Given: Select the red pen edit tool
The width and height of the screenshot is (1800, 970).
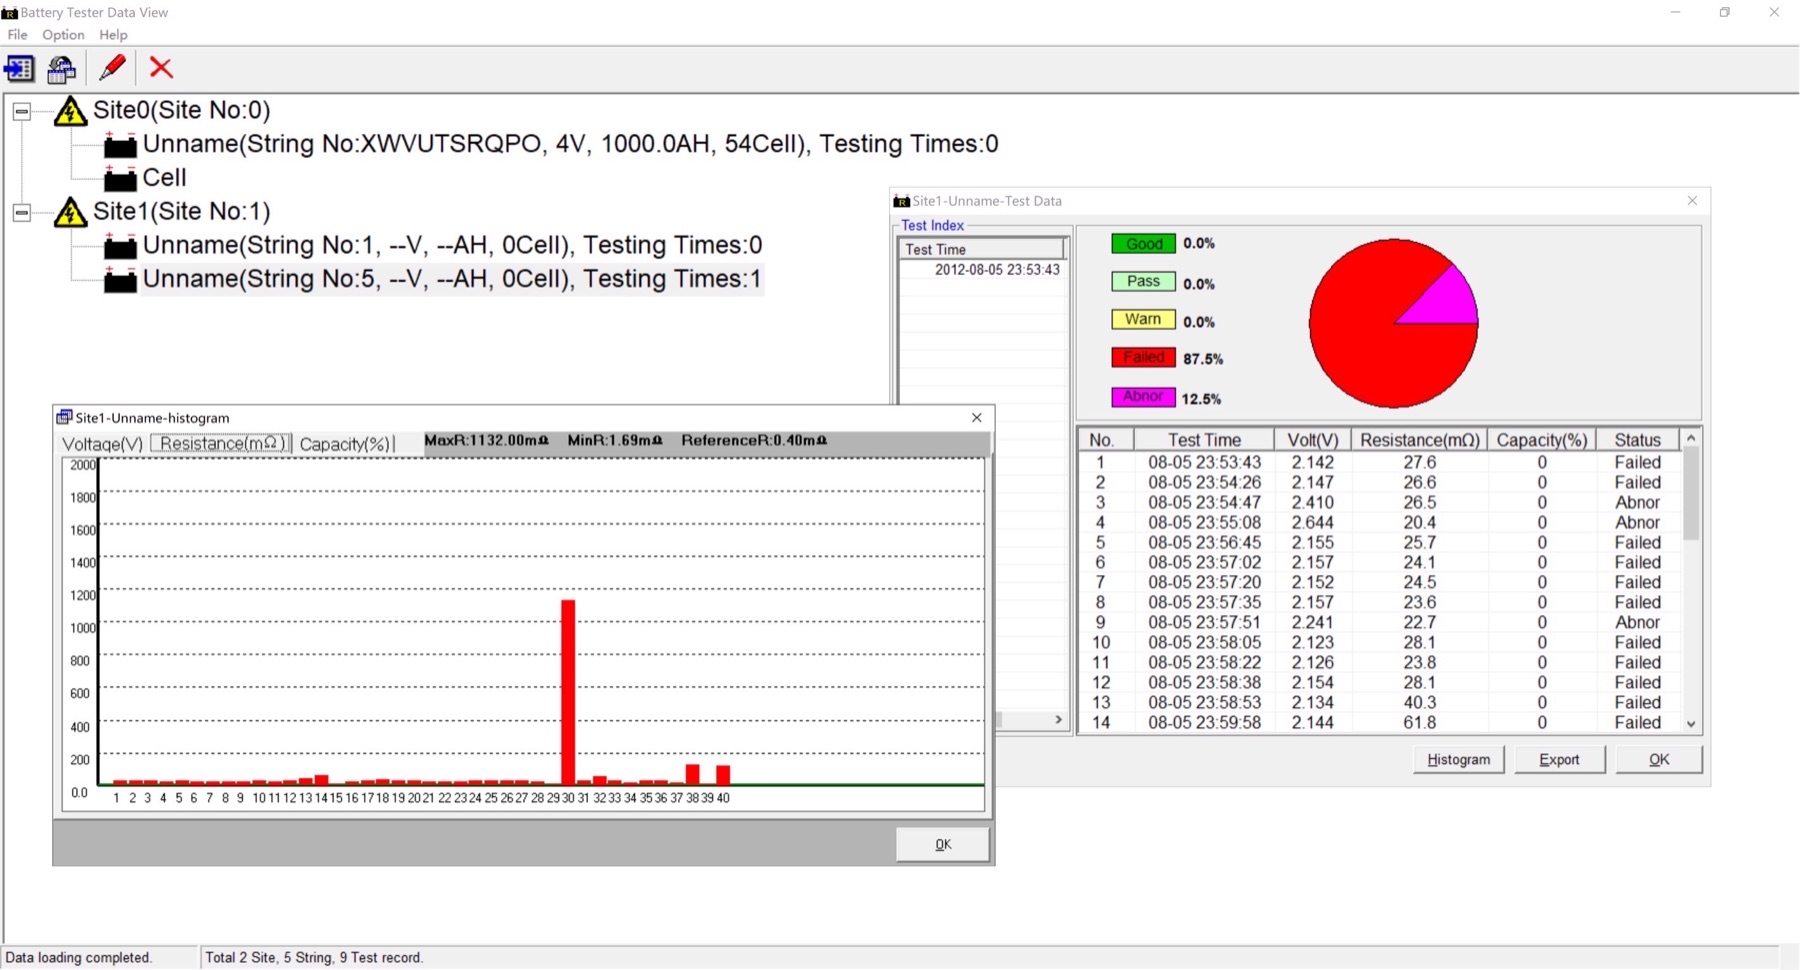Looking at the screenshot, I should (112, 67).
